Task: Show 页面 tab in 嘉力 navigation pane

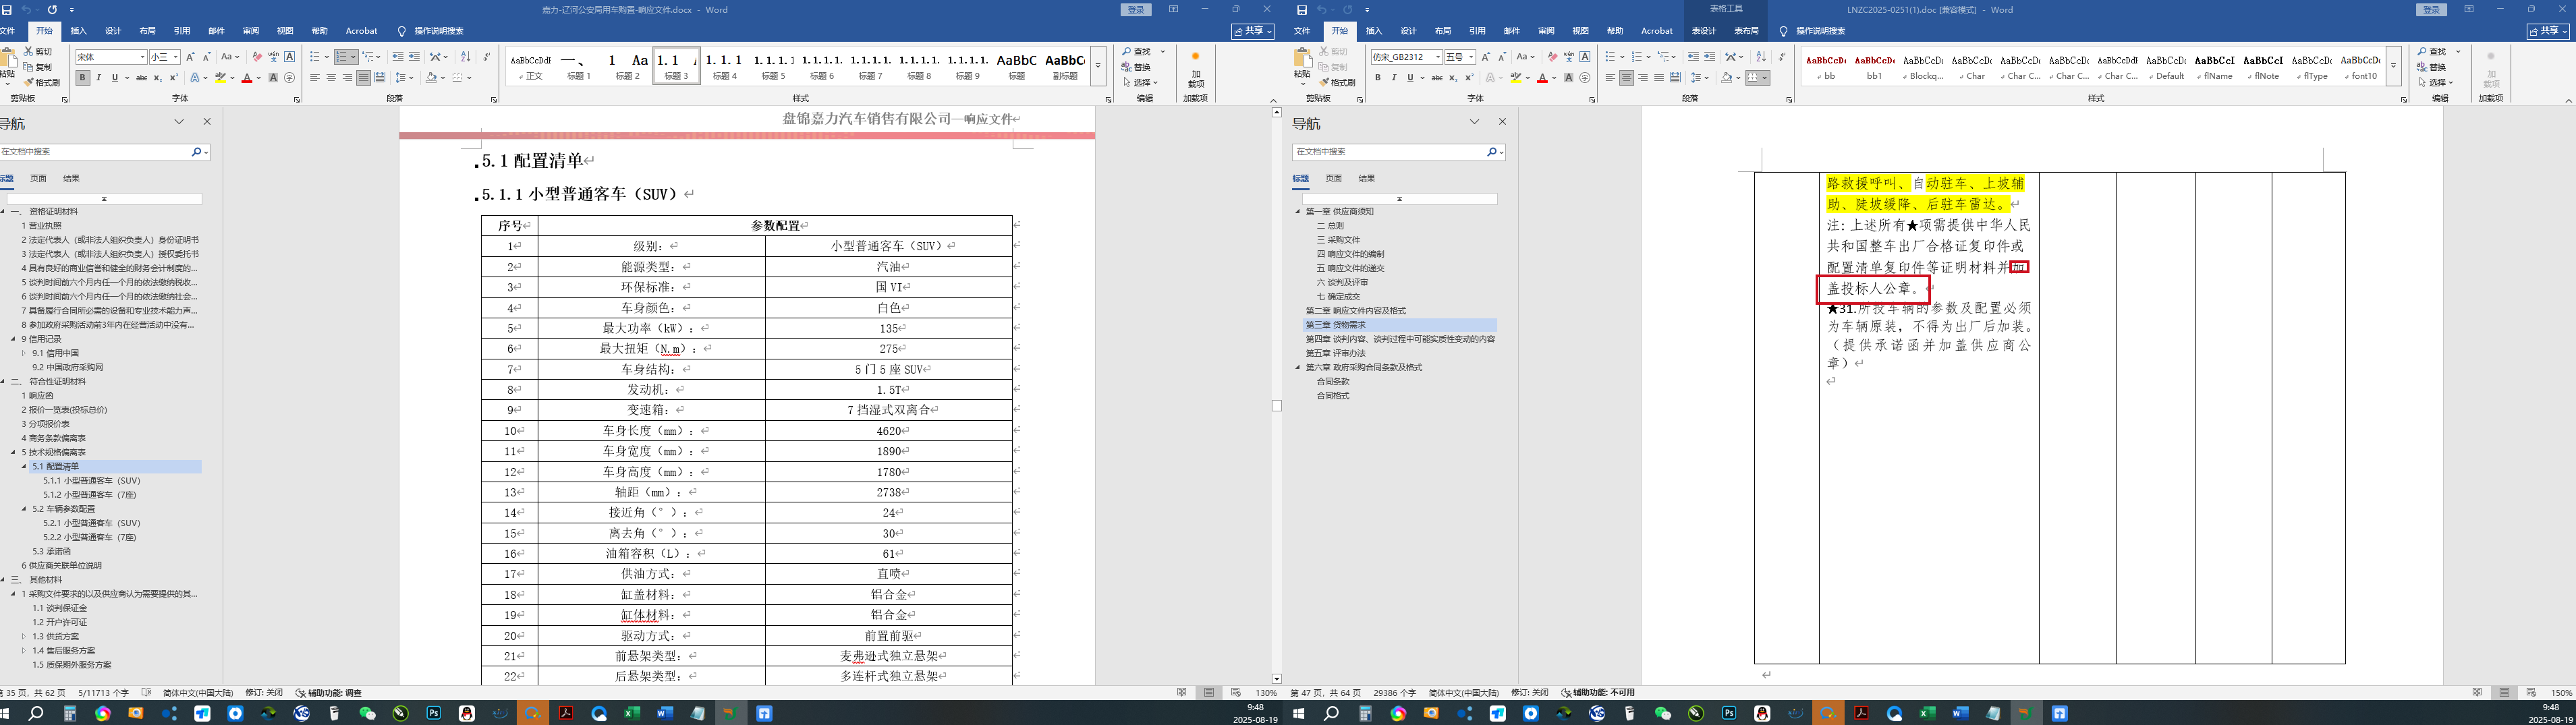Action: 38,179
